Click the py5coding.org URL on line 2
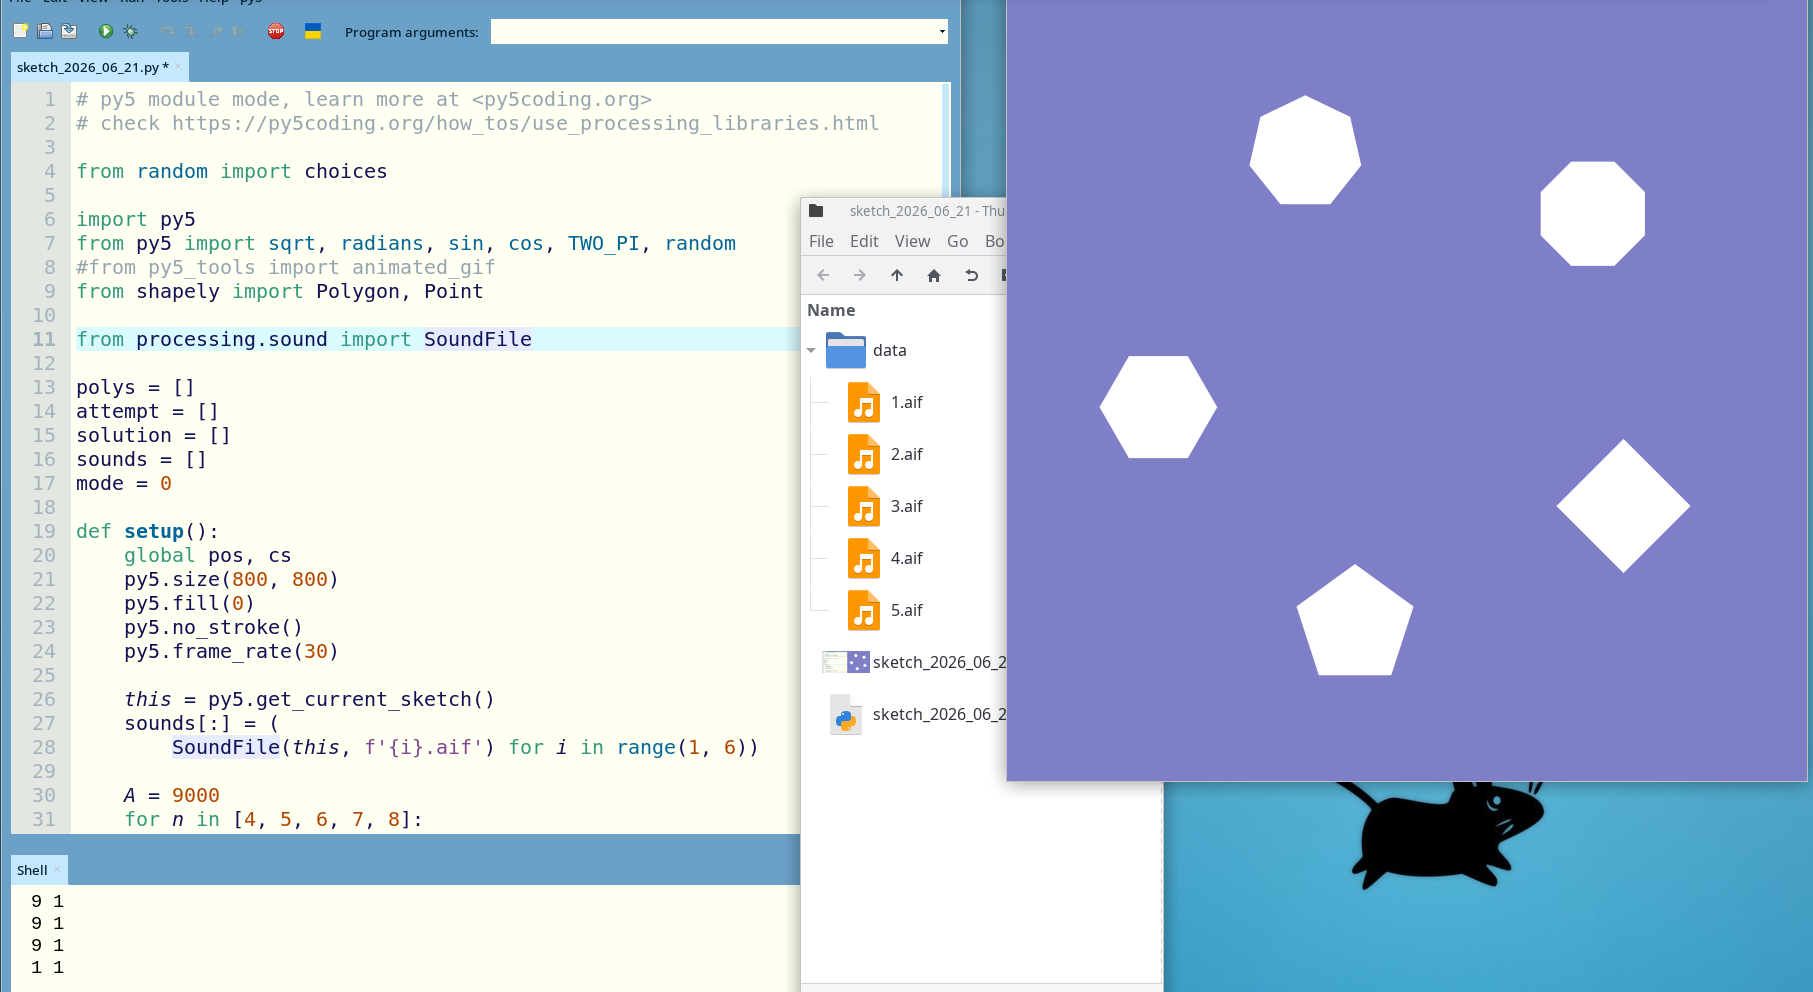This screenshot has height=992, width=1813. click(525, 123)
